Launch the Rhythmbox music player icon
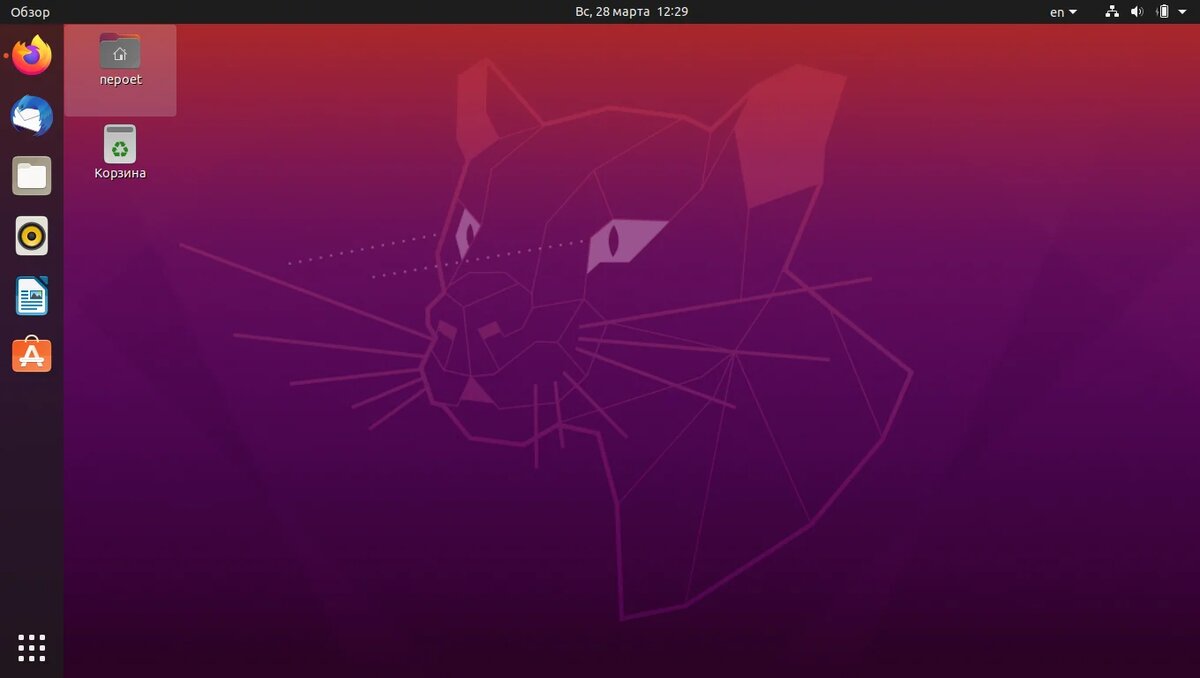The width and height of the screenshot is (1200, 678). 31,236
